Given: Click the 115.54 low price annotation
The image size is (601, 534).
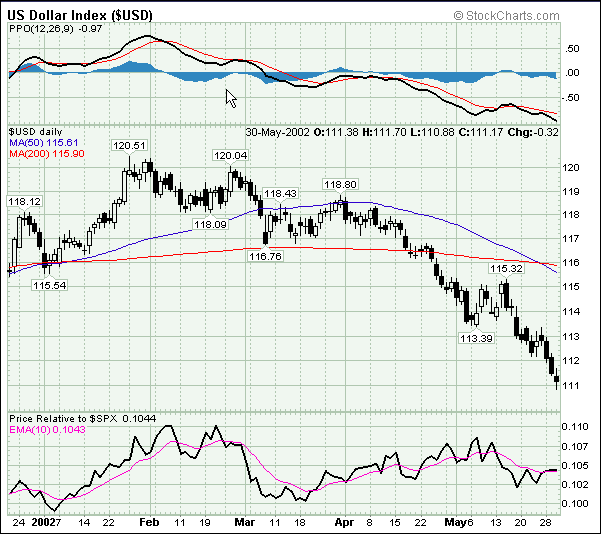Looking at the screenshot, I should pos(49,286).
